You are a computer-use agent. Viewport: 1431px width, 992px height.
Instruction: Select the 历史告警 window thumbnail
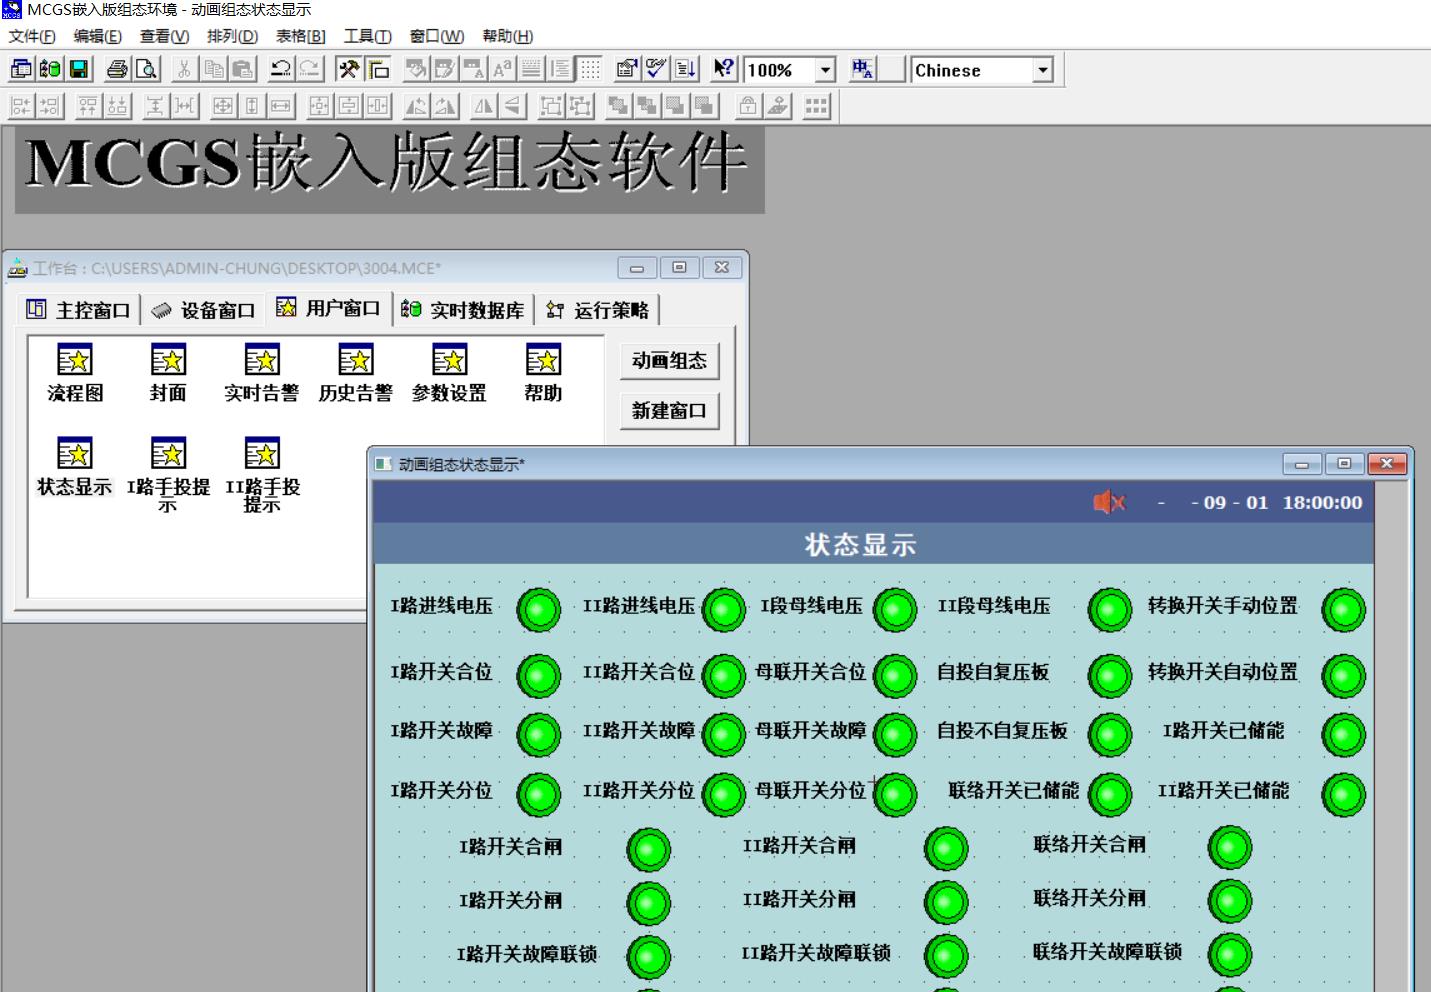coord(355,372)
